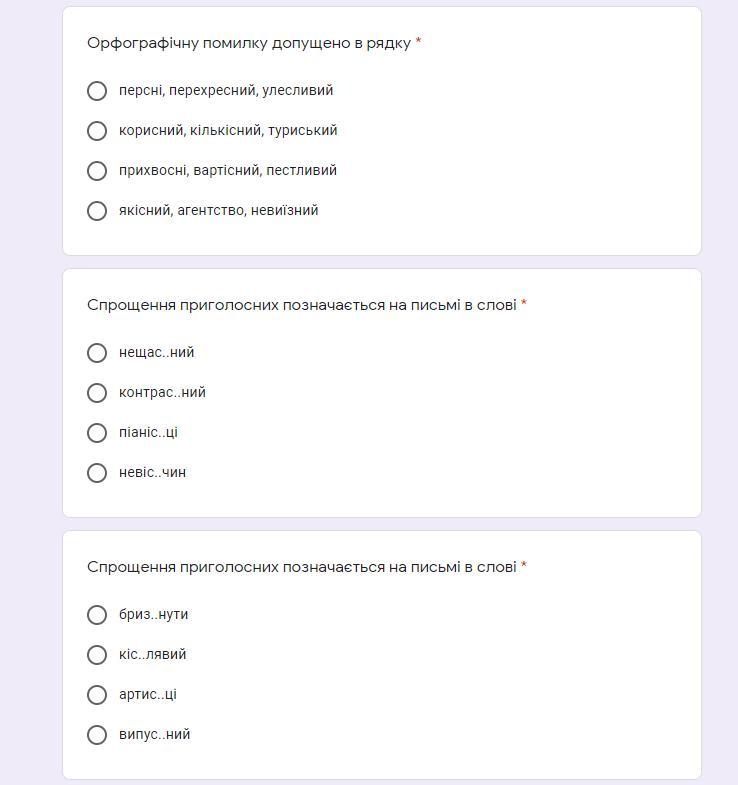The image size is (738, 785).
Task: Click the label text 'нещас..ний'
Action: coord(156,353)
